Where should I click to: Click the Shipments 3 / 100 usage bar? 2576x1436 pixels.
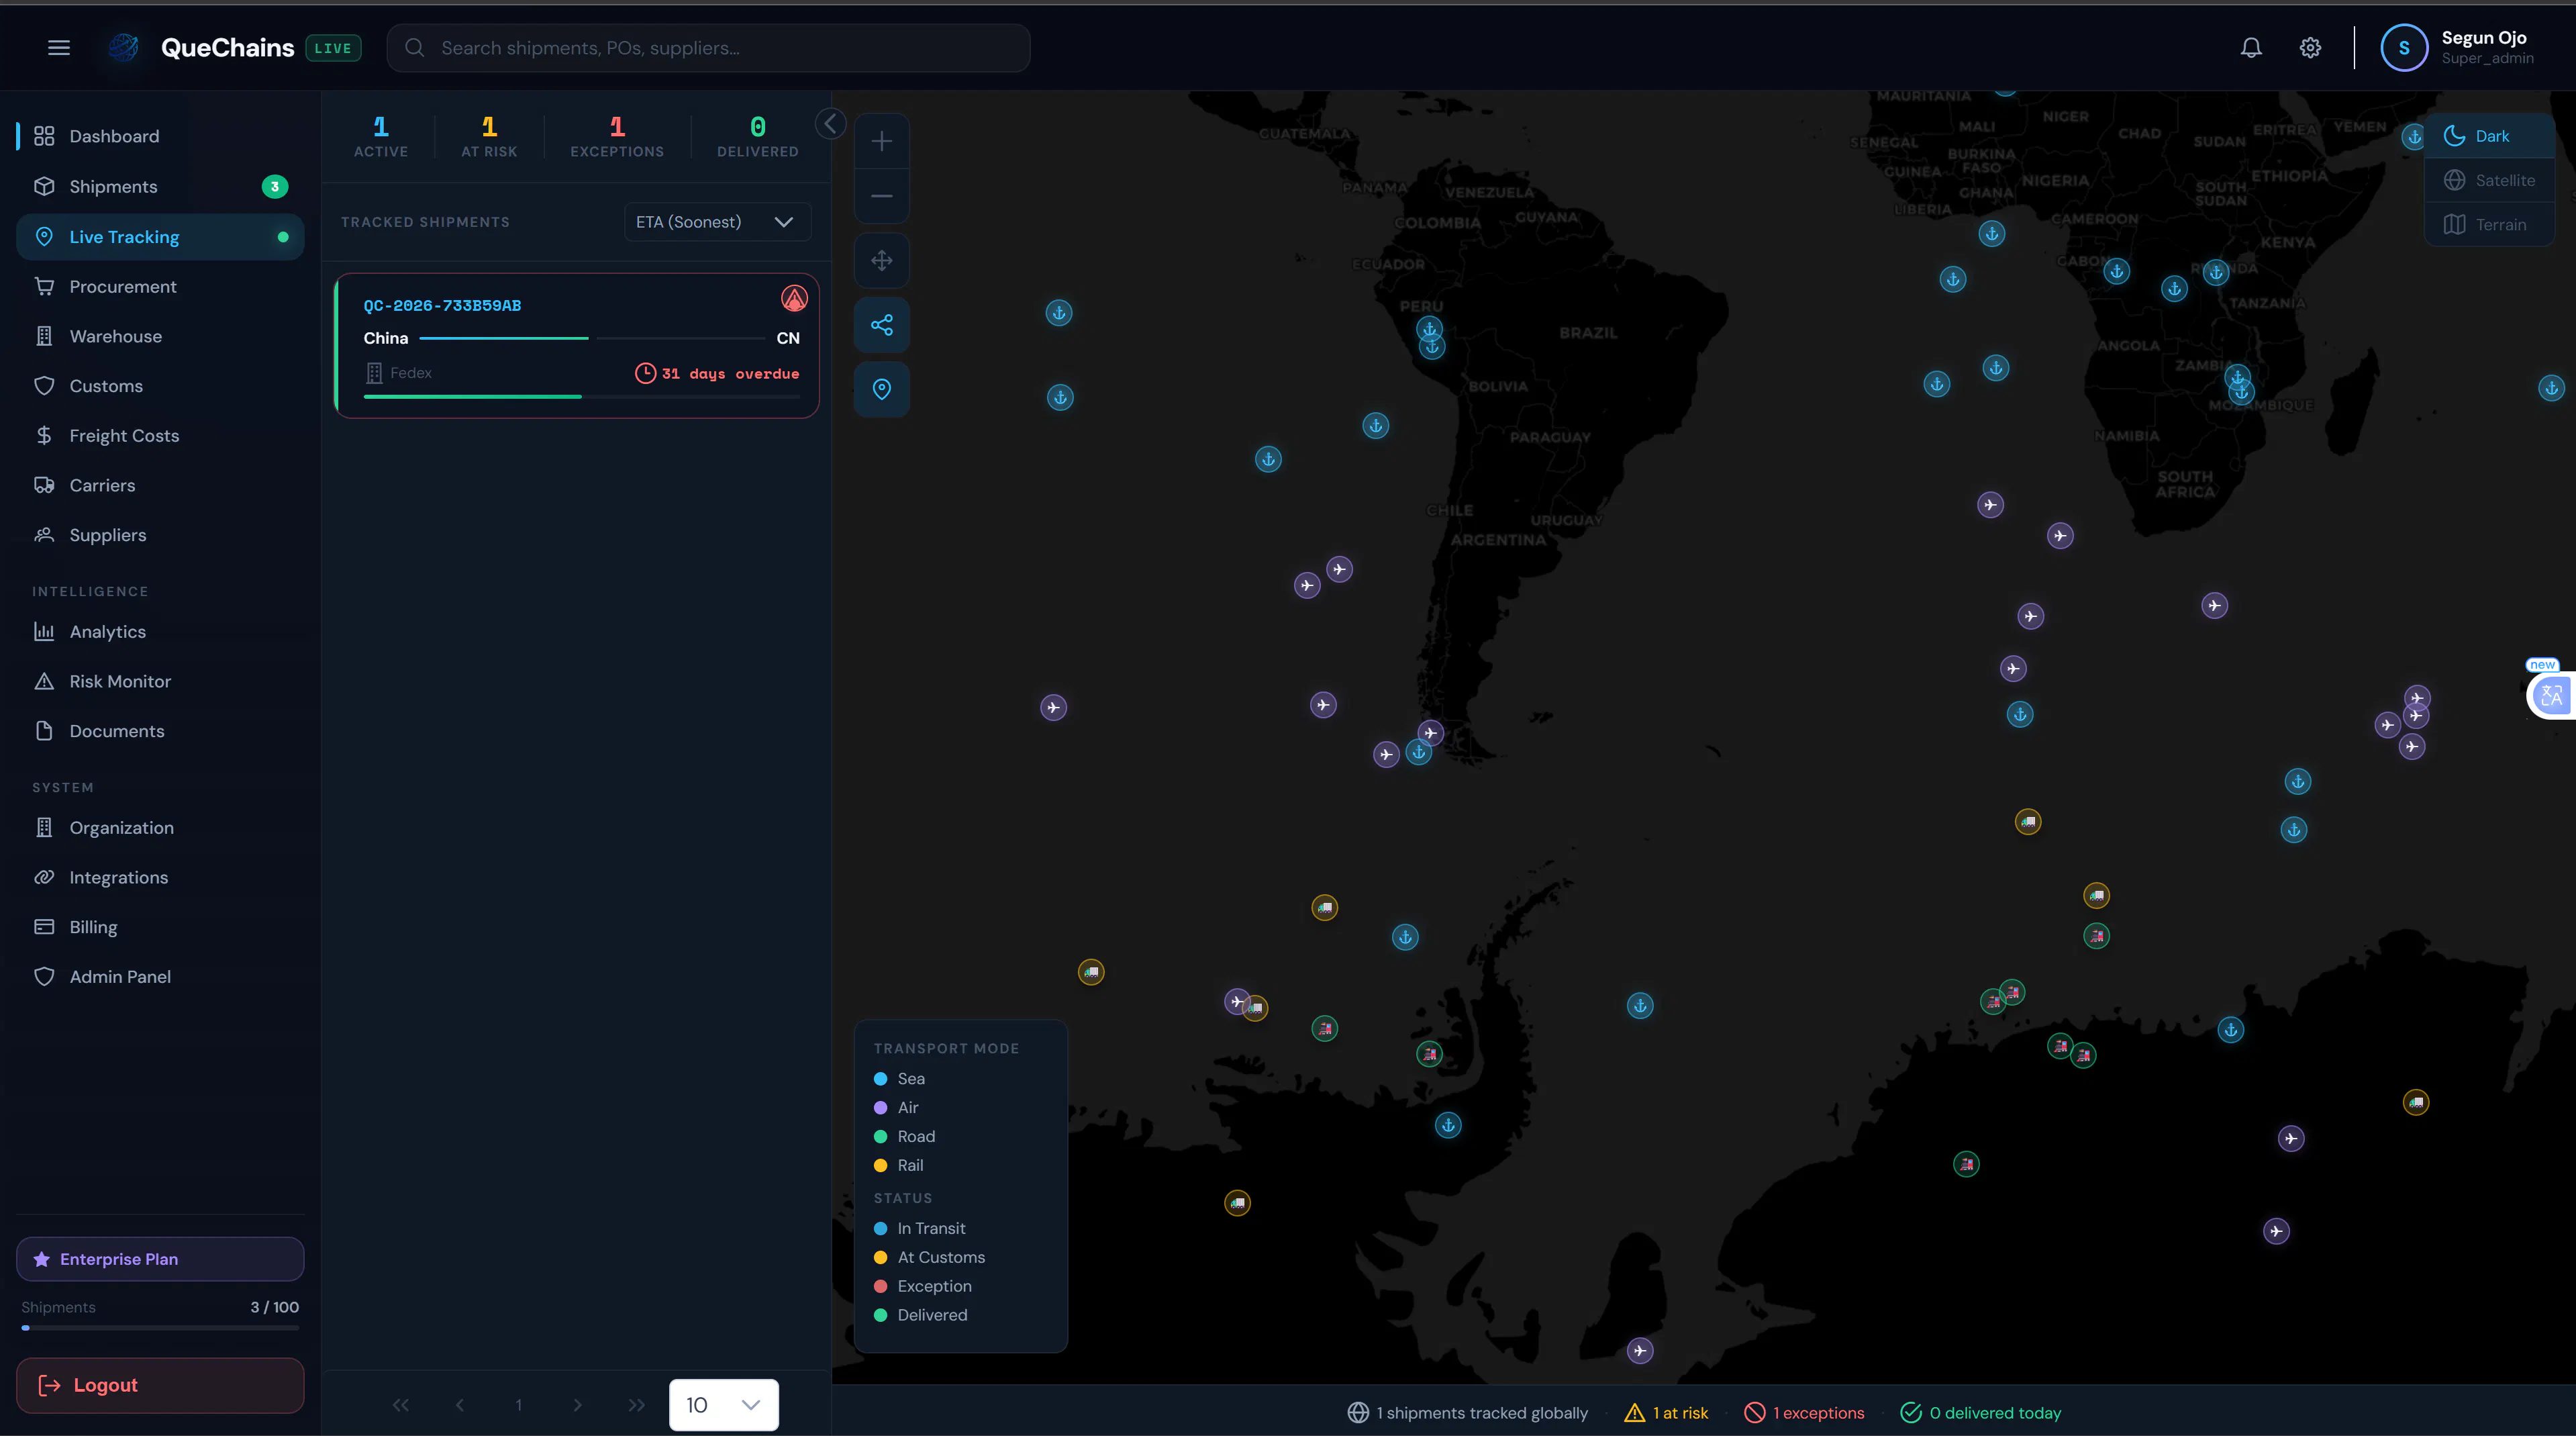tap(160, 1328)
